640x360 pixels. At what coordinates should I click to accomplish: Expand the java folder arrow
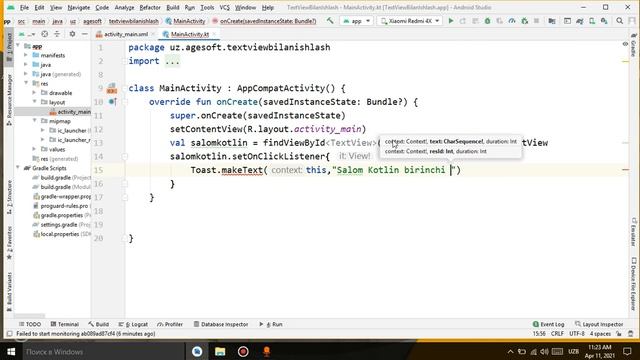(26, 64)
